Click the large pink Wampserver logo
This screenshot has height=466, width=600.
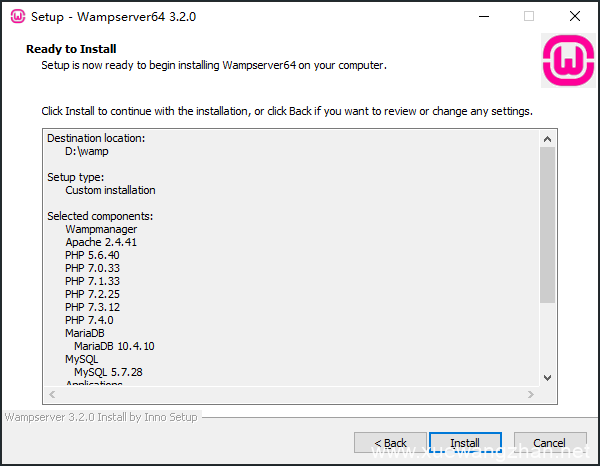568,61
